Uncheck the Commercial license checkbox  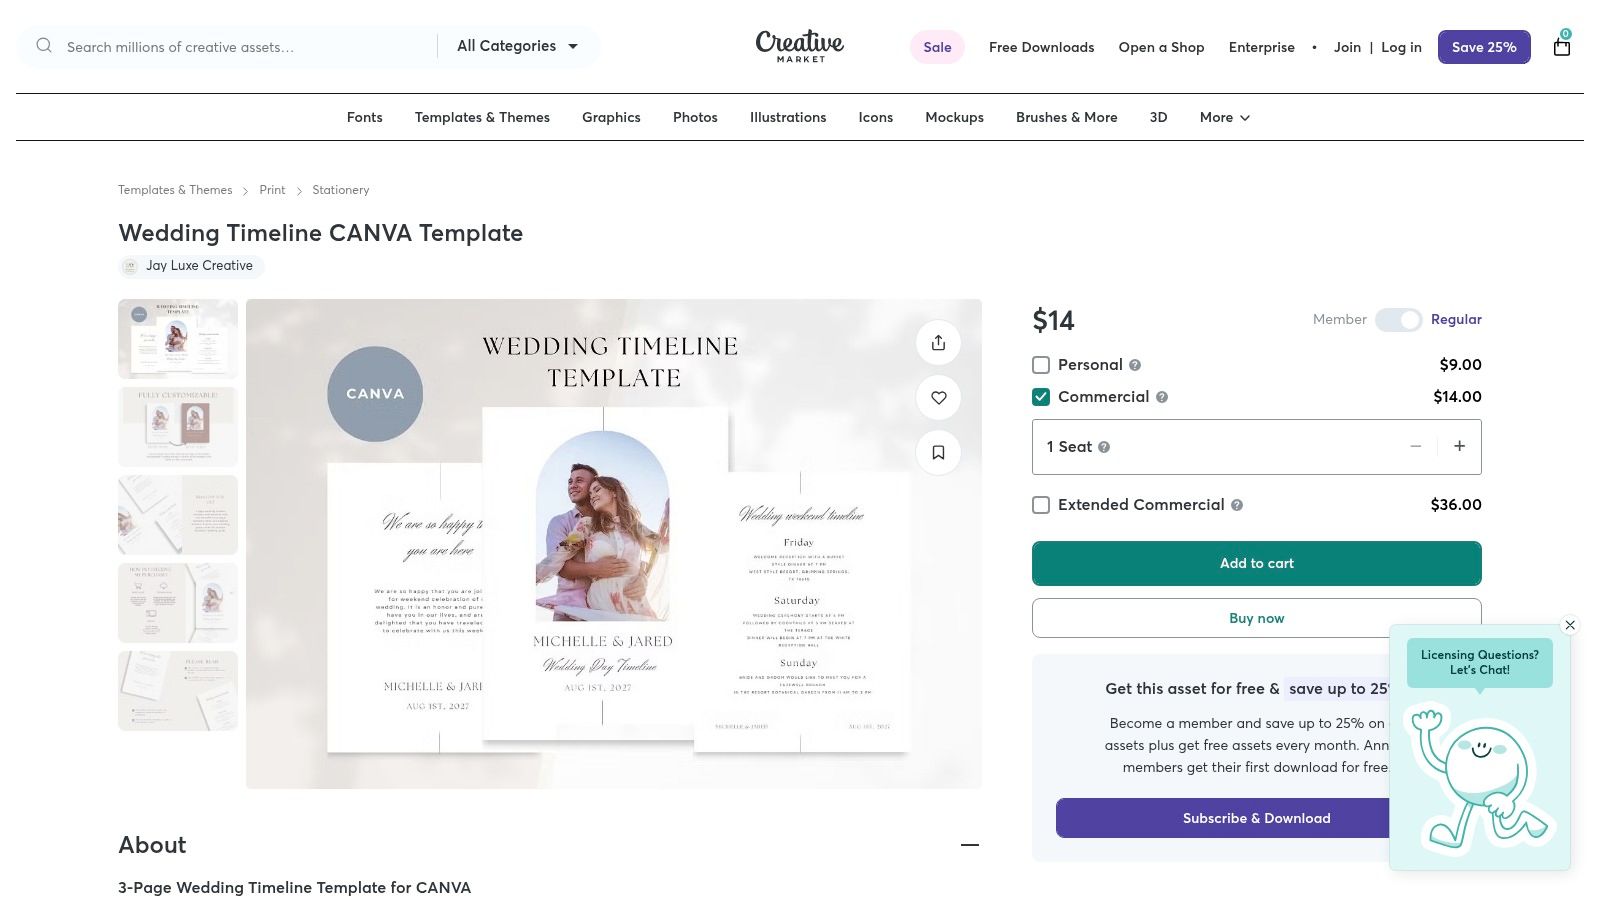coord(1041,397)
